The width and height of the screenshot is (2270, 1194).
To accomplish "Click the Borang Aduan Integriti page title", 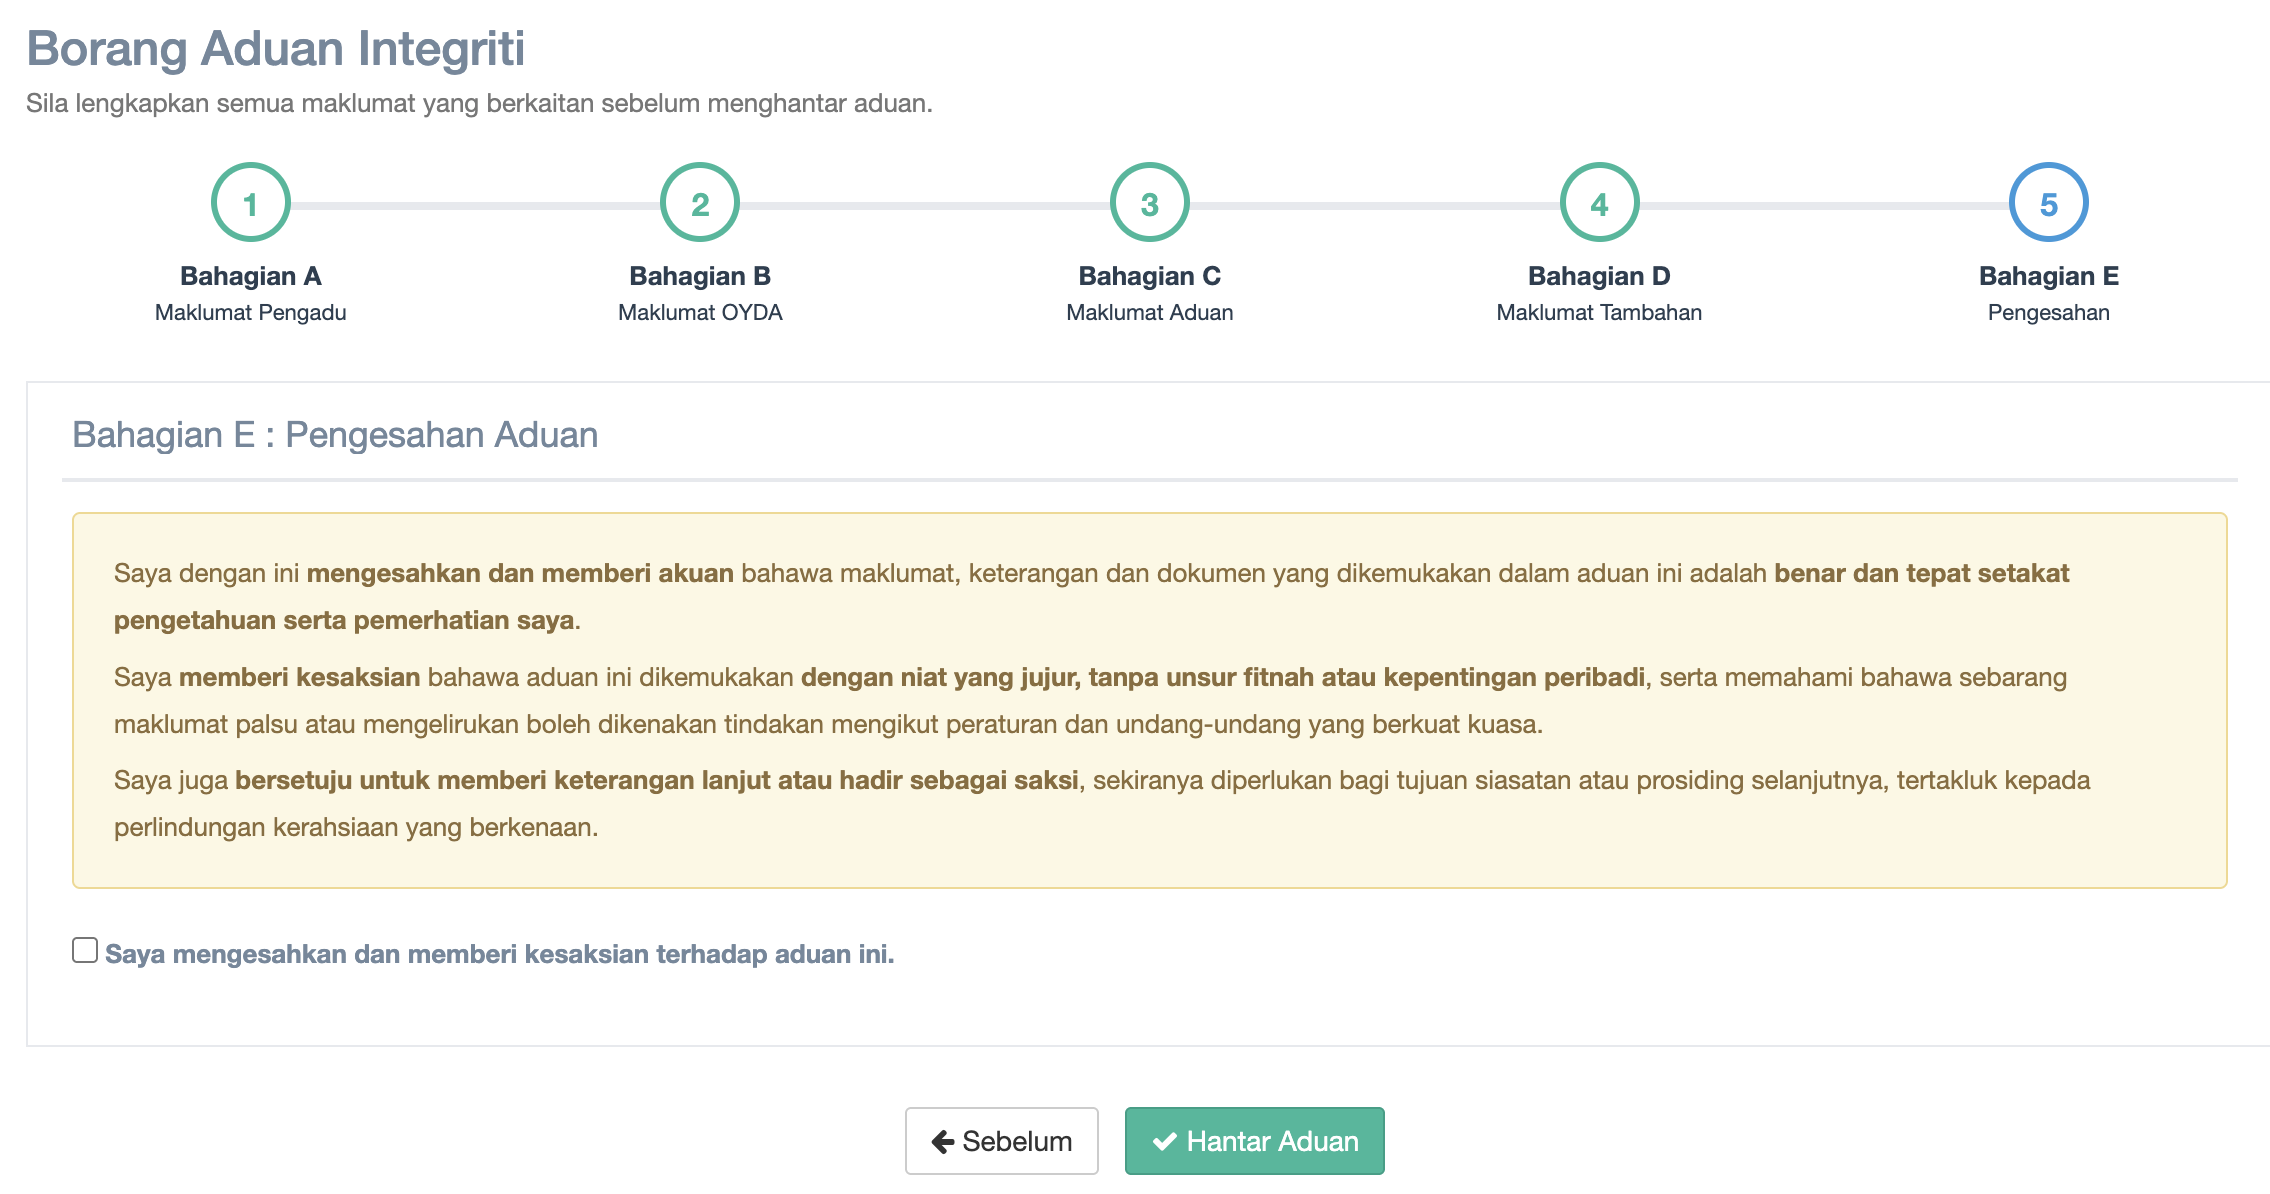I will click(x=275, y=48).
